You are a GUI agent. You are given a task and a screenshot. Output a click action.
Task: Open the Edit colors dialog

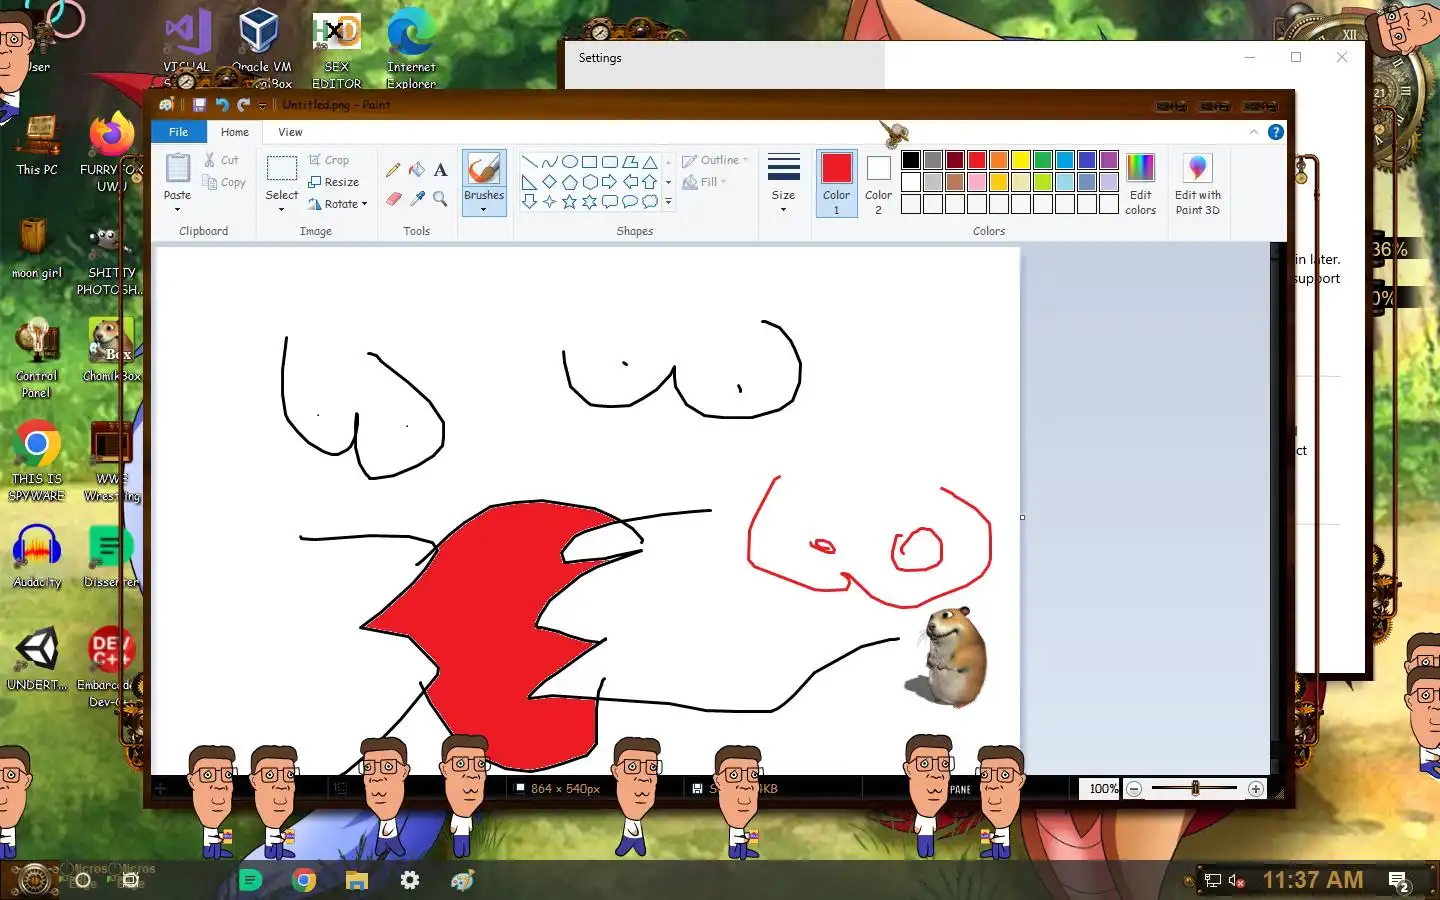pyautogui.click(x=1140, y=183)
